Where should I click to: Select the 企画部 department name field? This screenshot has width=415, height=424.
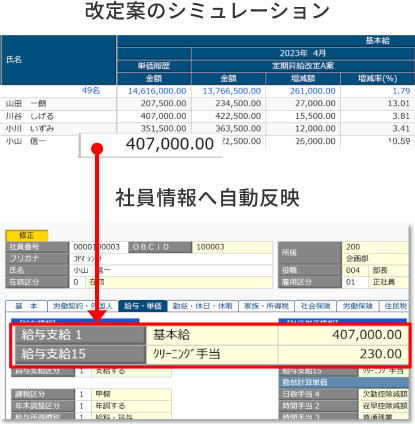[375, 259]
